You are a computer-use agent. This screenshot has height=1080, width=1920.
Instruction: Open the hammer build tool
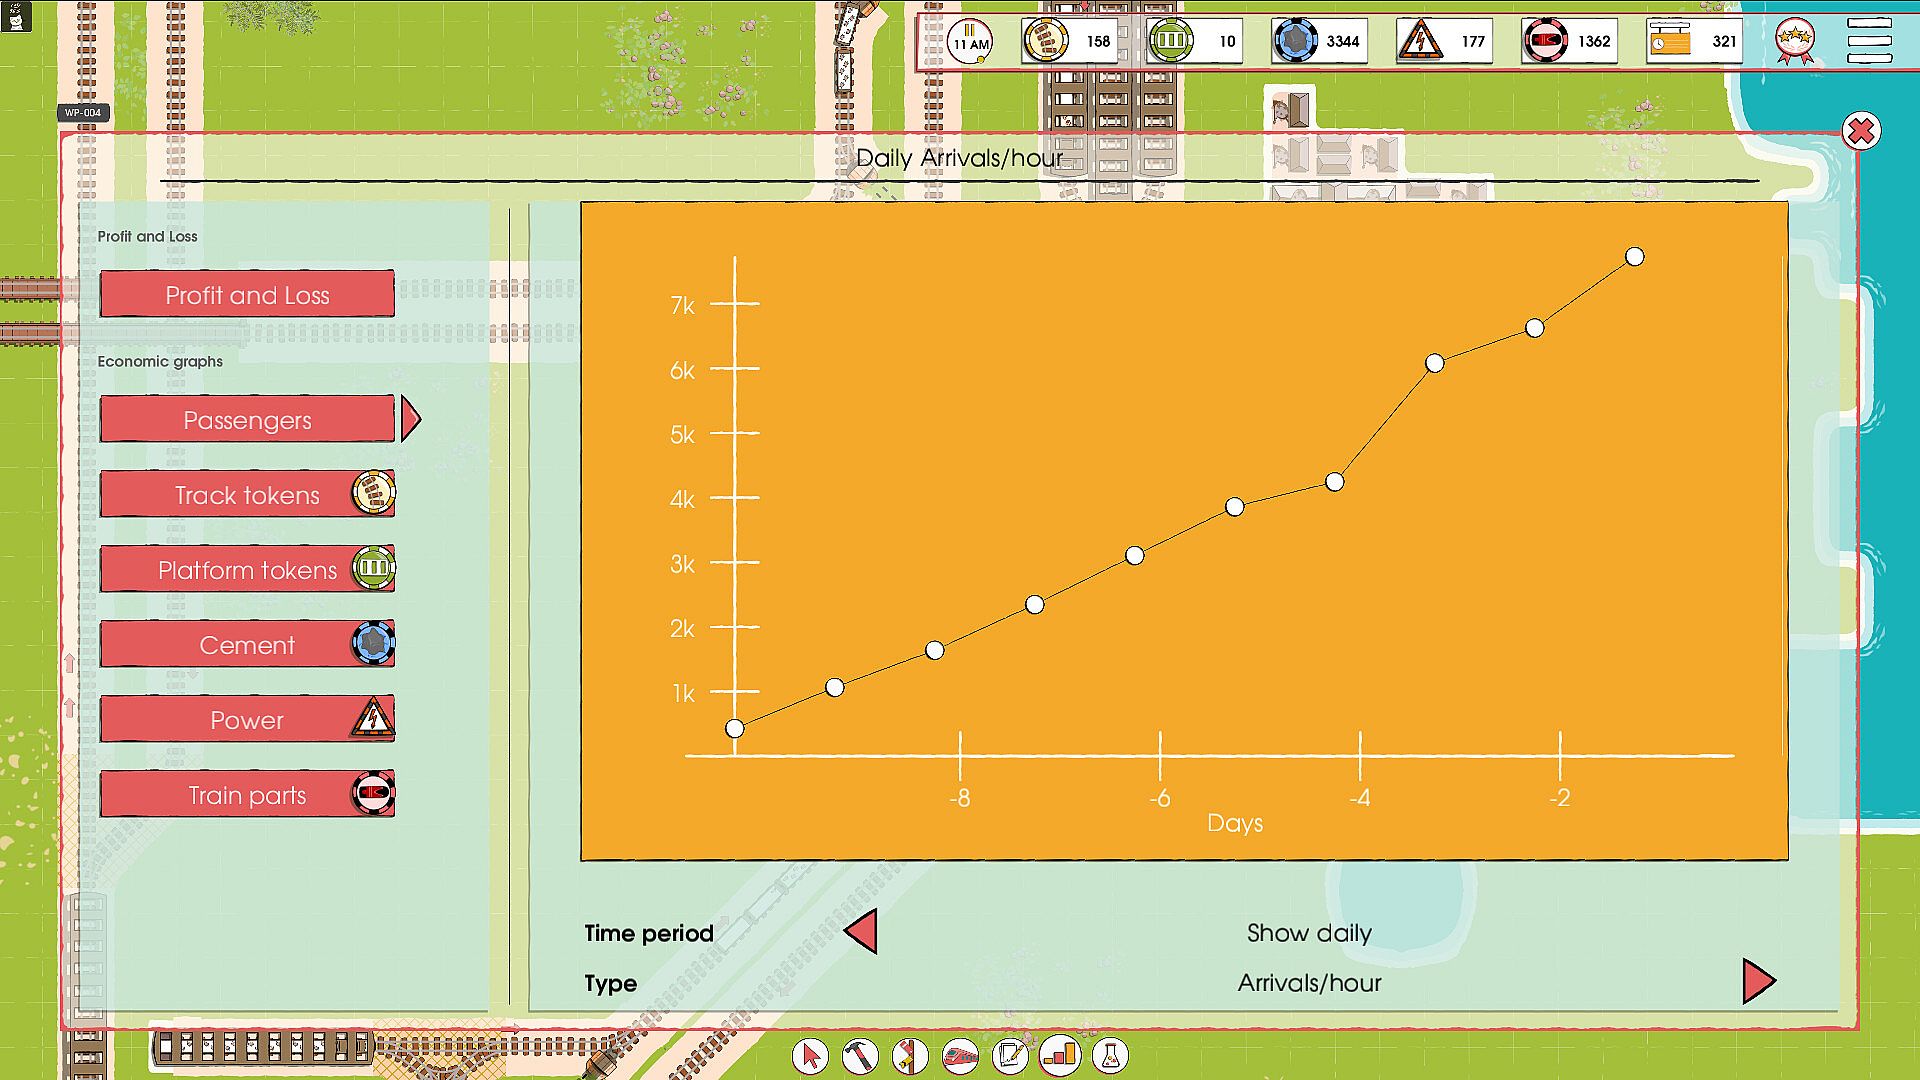(860, 1055)
